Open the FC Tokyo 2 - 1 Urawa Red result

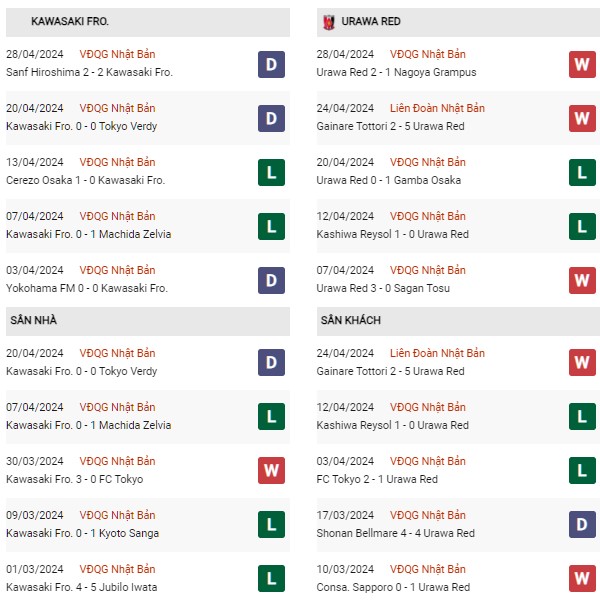(x=377, y=479)
